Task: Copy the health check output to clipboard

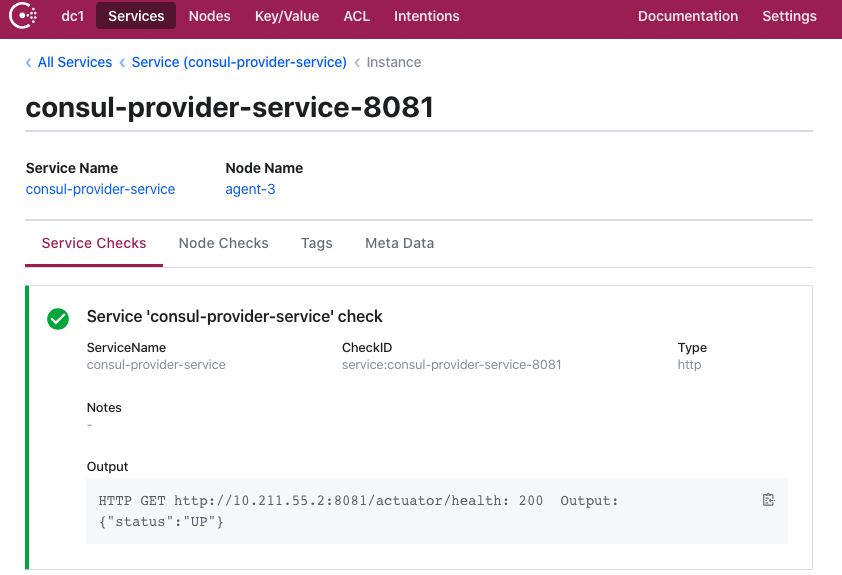Action: click(x=768, y=500)
